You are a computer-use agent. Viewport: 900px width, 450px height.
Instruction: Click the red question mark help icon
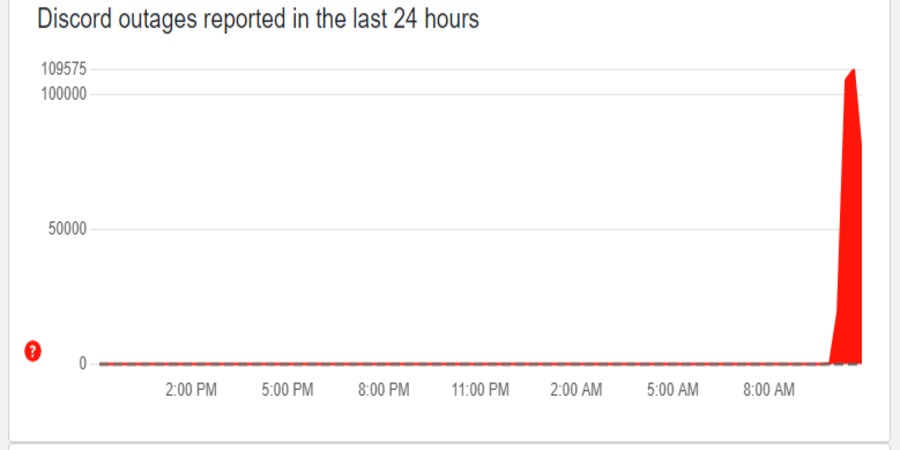[33, 351]
